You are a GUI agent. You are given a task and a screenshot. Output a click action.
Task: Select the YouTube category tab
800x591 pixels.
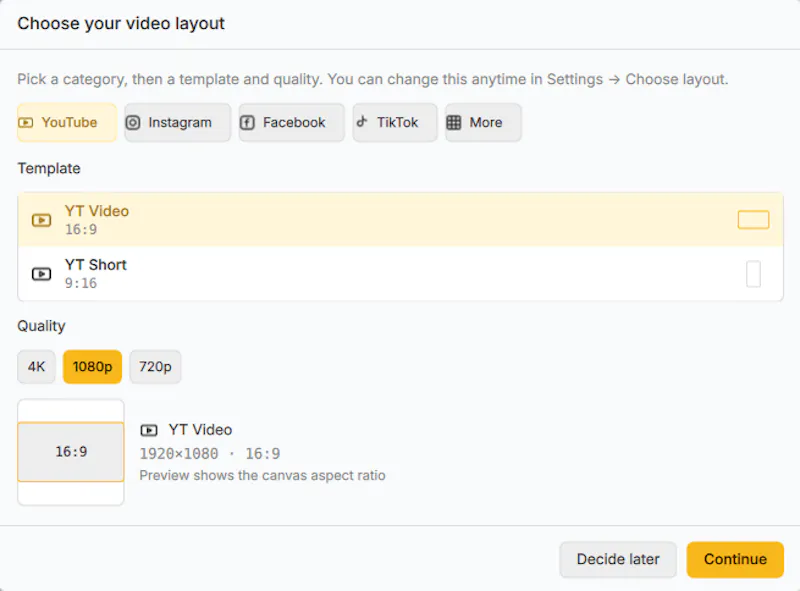click(x=67, y=122)
